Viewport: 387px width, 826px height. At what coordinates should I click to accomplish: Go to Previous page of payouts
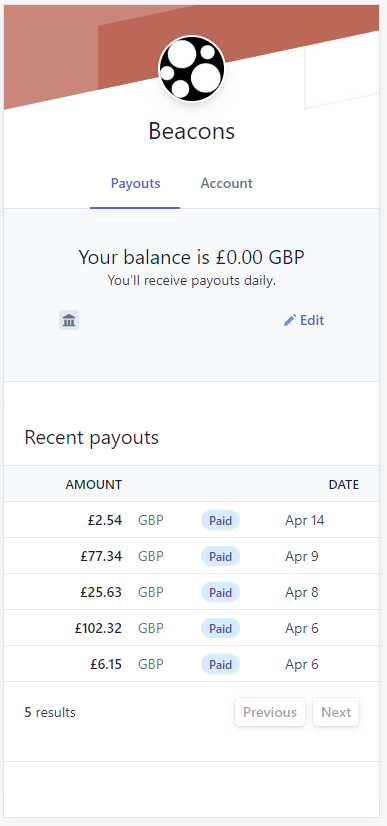point(270,712)
